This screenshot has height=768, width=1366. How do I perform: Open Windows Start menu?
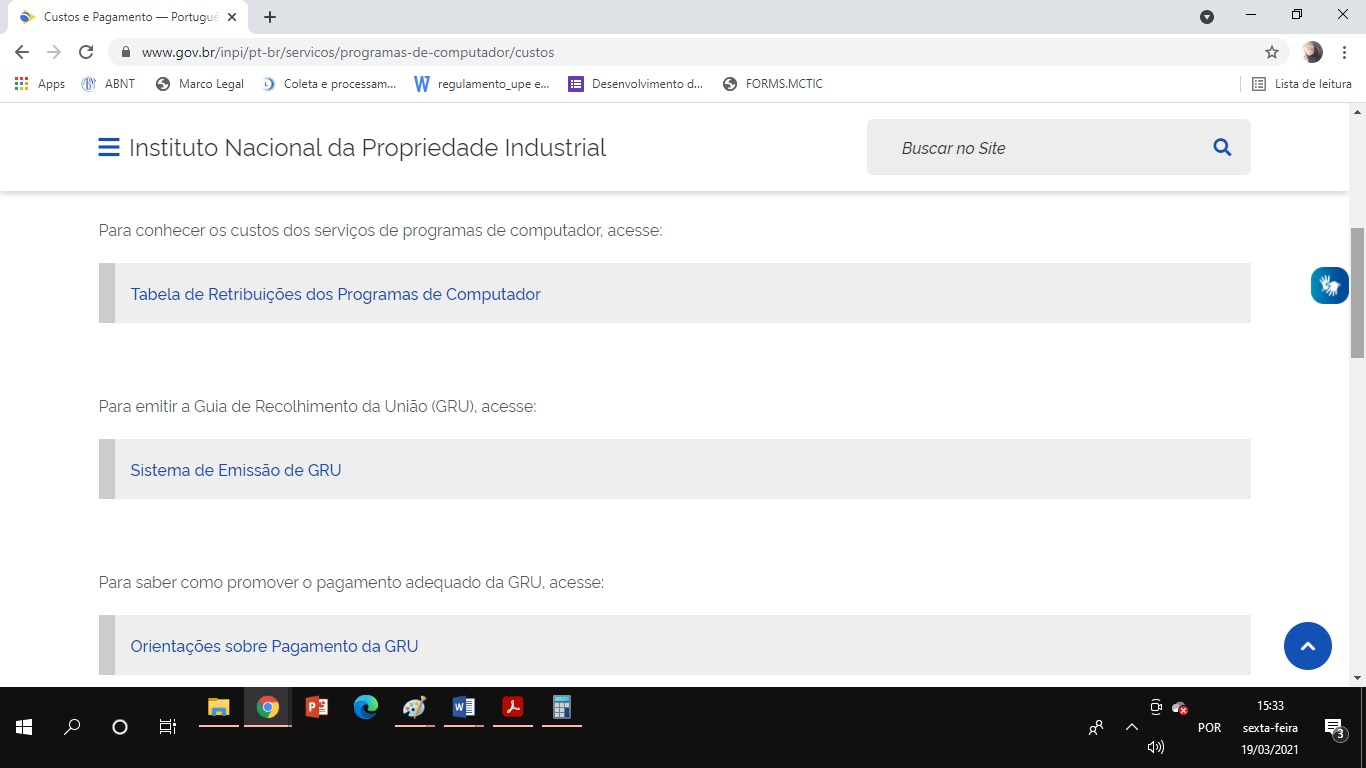(24, 727)
